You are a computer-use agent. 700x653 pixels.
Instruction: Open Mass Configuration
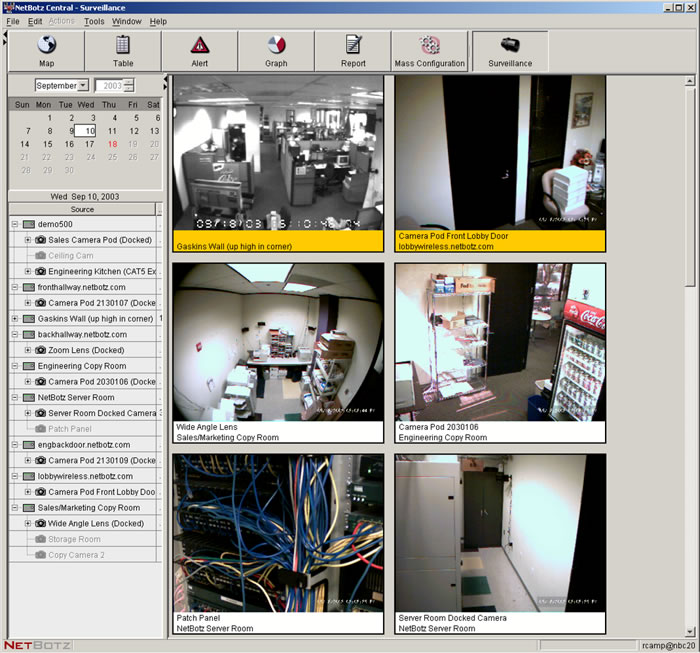pyautogui.click(x=429, y=51)
